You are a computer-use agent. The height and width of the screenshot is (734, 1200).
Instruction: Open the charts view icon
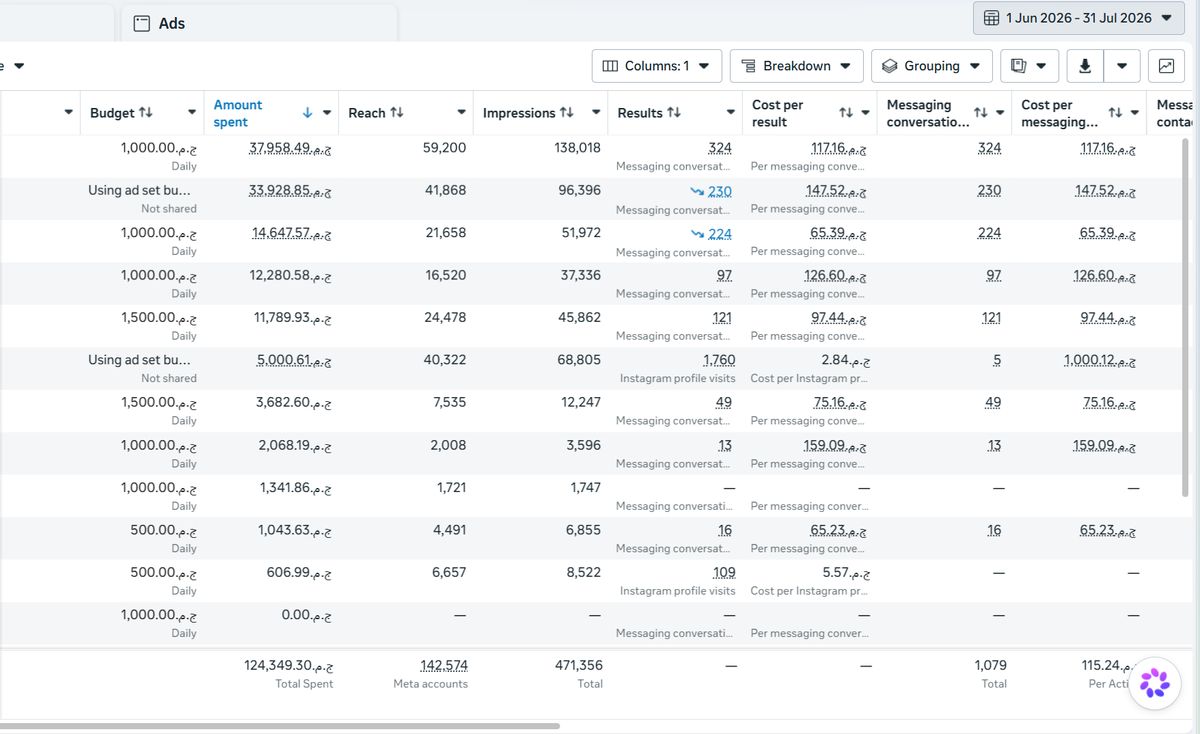point(1166,66)
